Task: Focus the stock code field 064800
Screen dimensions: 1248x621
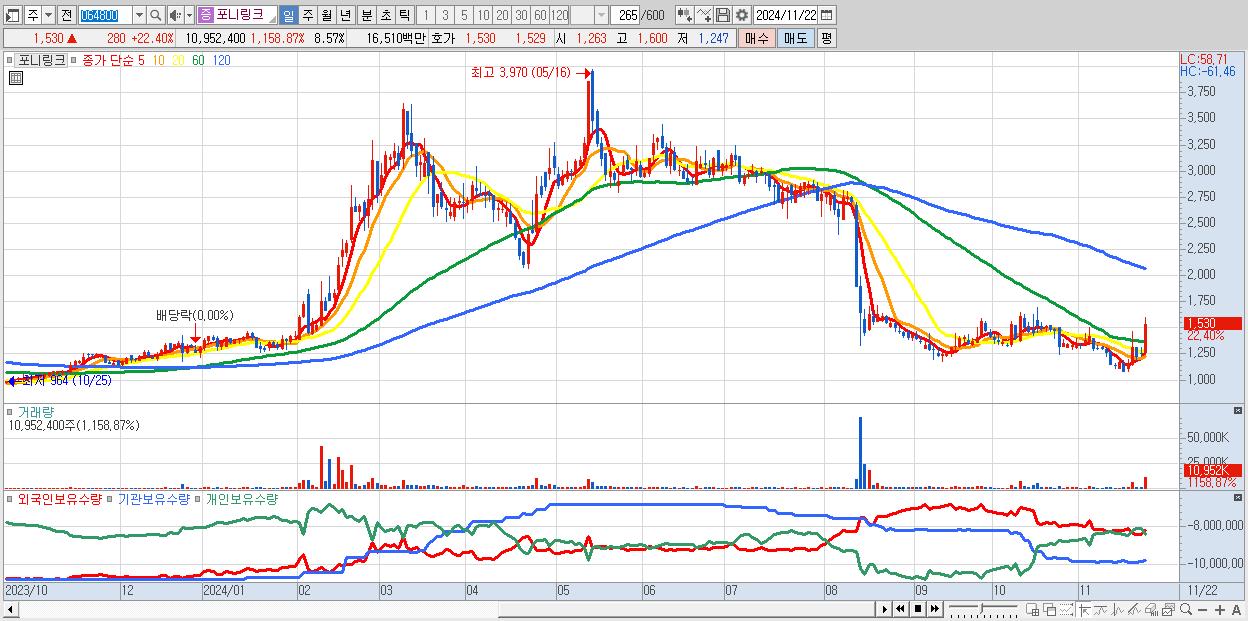Action: tap(104, 15)
